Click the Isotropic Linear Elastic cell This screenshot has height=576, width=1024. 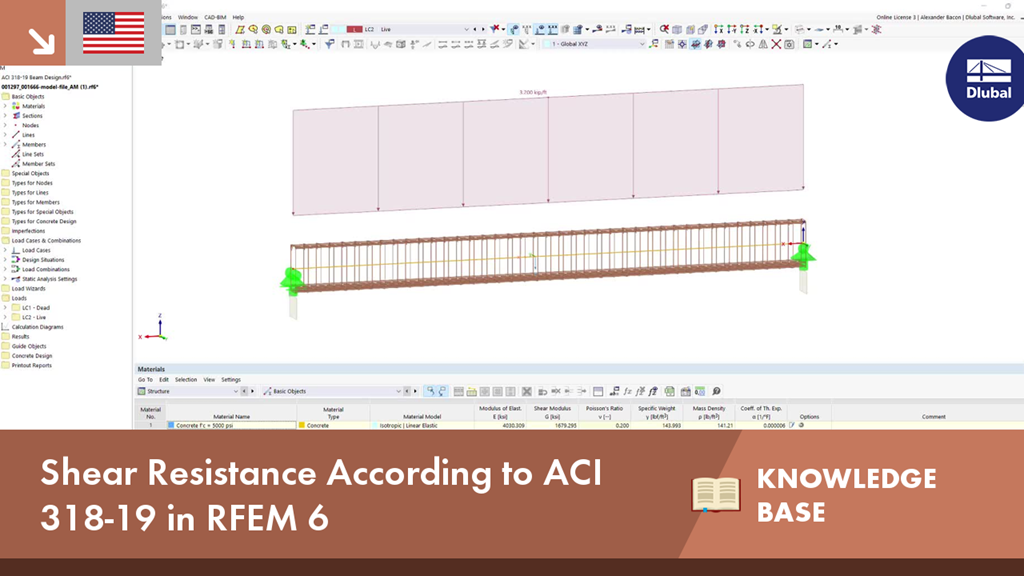pyautogui.click(x=422, y=425)
